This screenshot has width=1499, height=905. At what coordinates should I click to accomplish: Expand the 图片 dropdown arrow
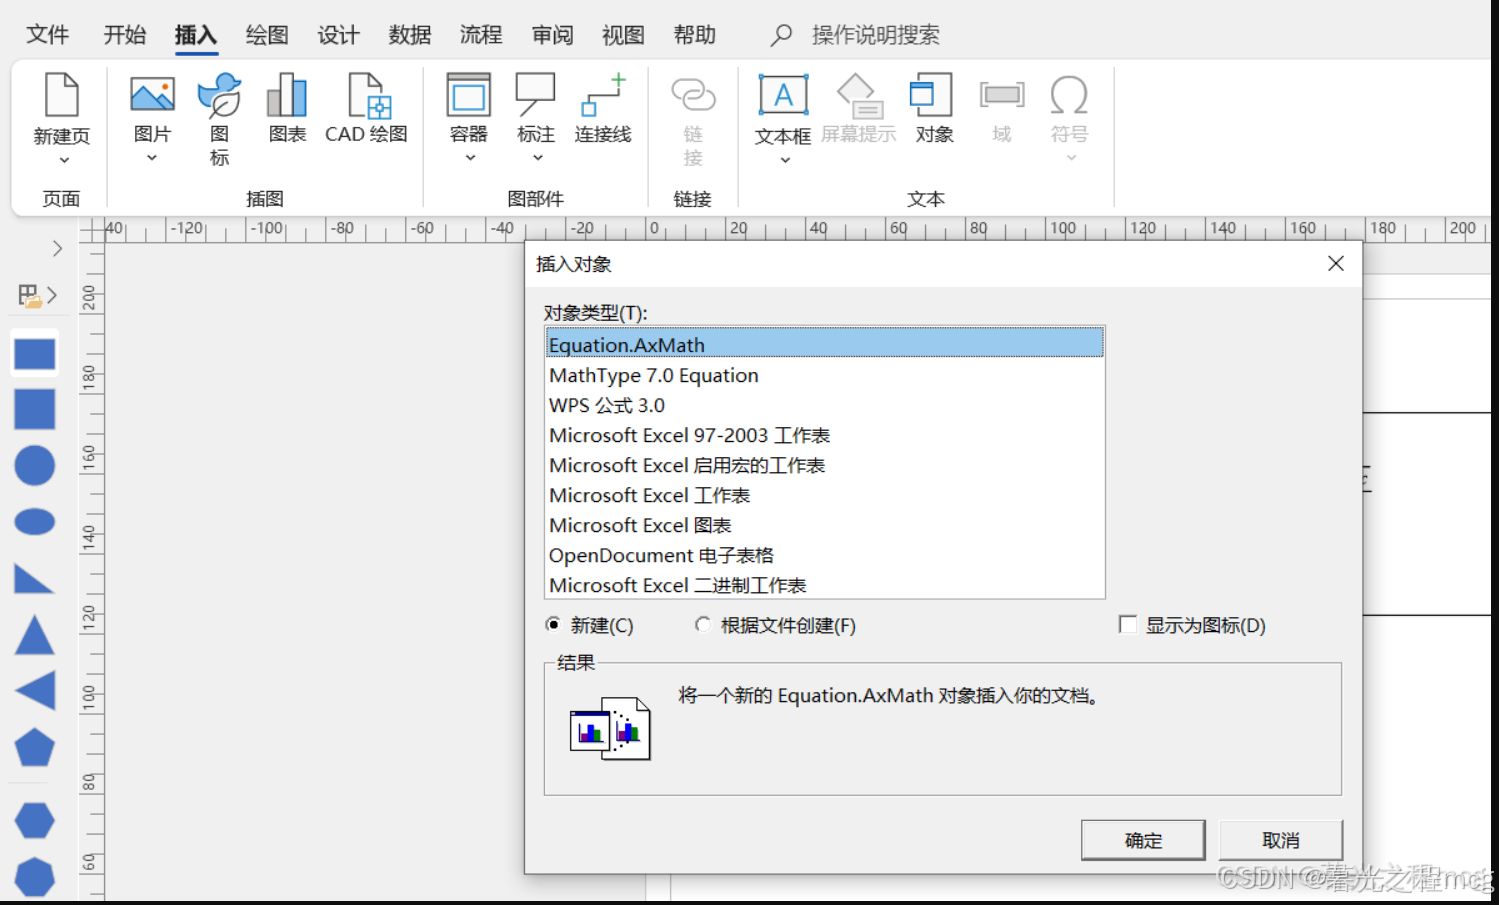152,158
